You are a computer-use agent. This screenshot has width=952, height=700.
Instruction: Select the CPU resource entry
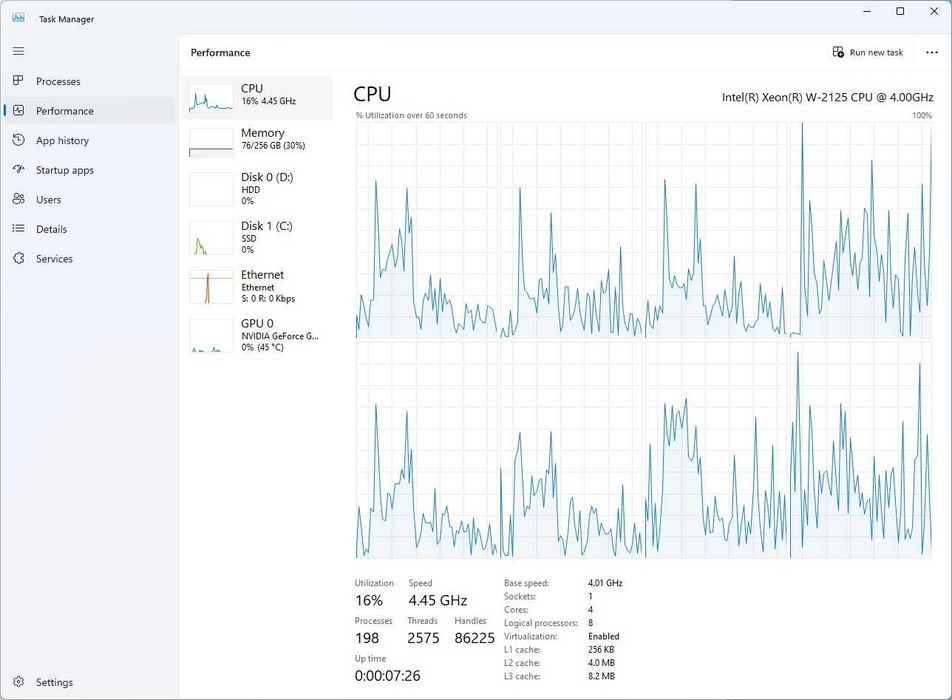[x=257, y=98]
